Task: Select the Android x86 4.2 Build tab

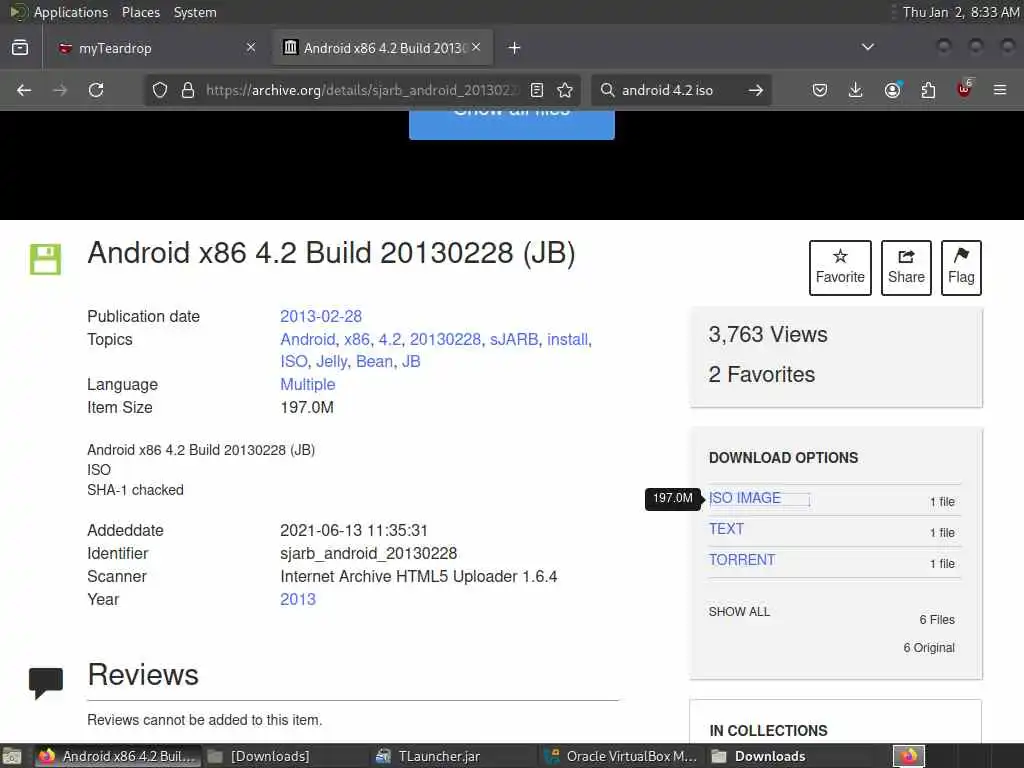Action: tap(383, 48)
